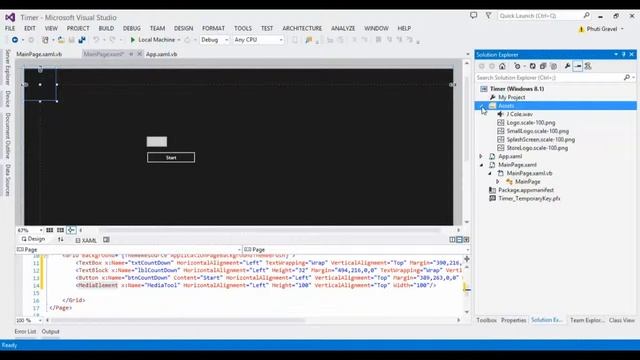Expand the MainPage class node
The image size is (640, 360).
pos(498,182)
